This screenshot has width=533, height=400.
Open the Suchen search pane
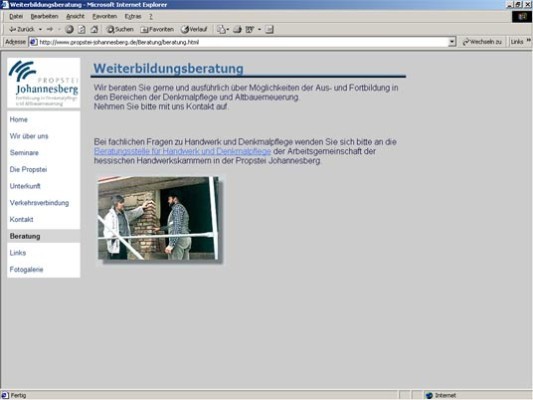120,30
